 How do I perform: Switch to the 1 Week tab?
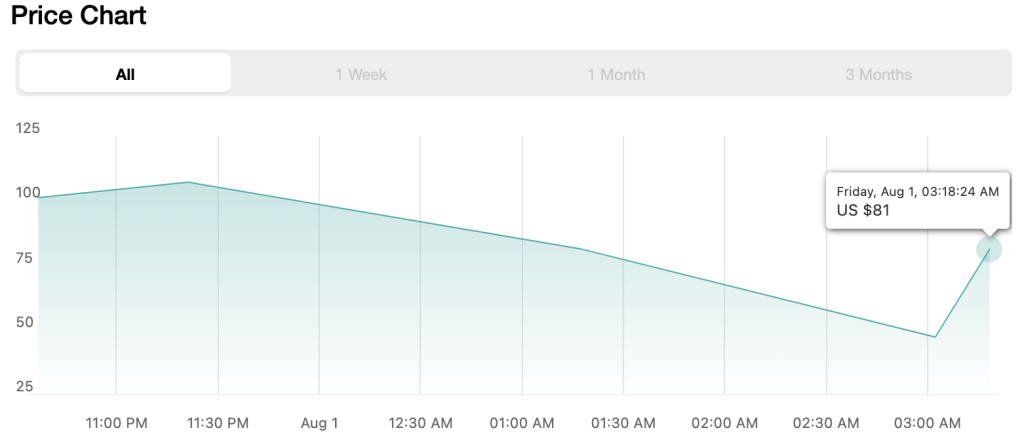point(361,74)
